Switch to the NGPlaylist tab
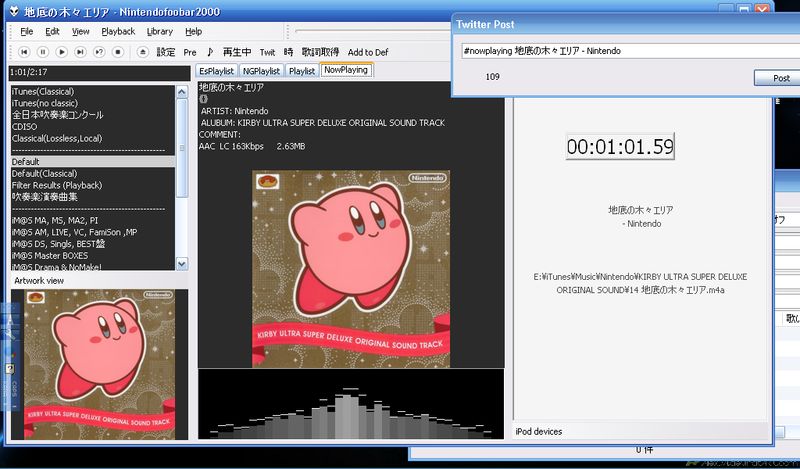 [x=261, y=71]
